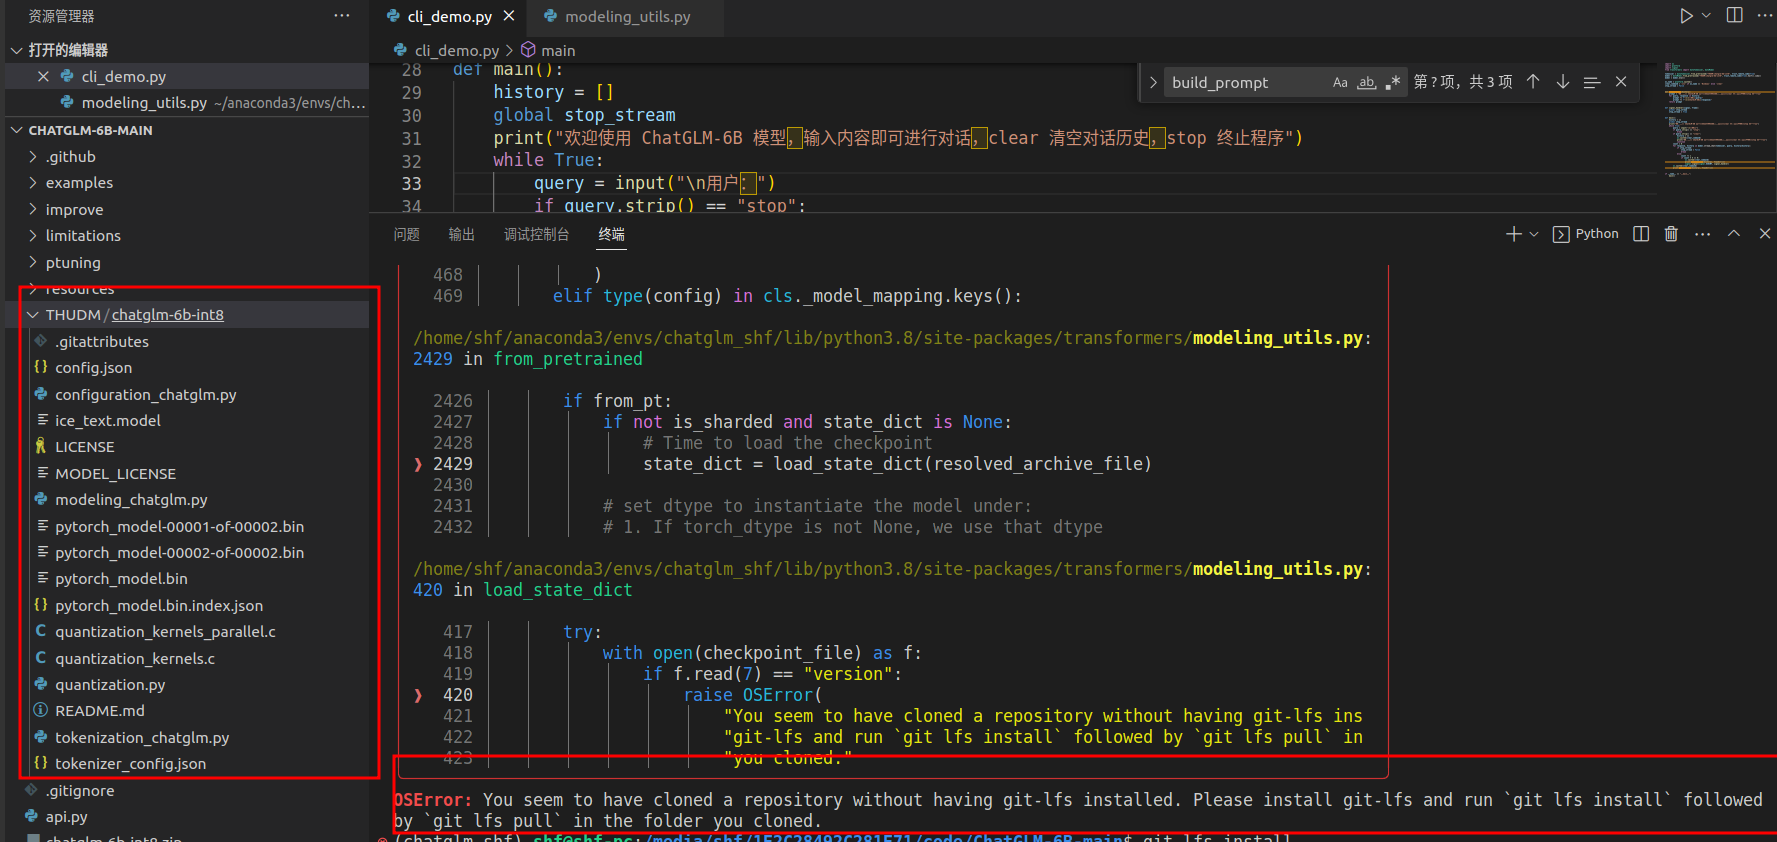Screen dimensions: 1777x842
Task: Toggle Find in Selection
Action: point(1592,82)
